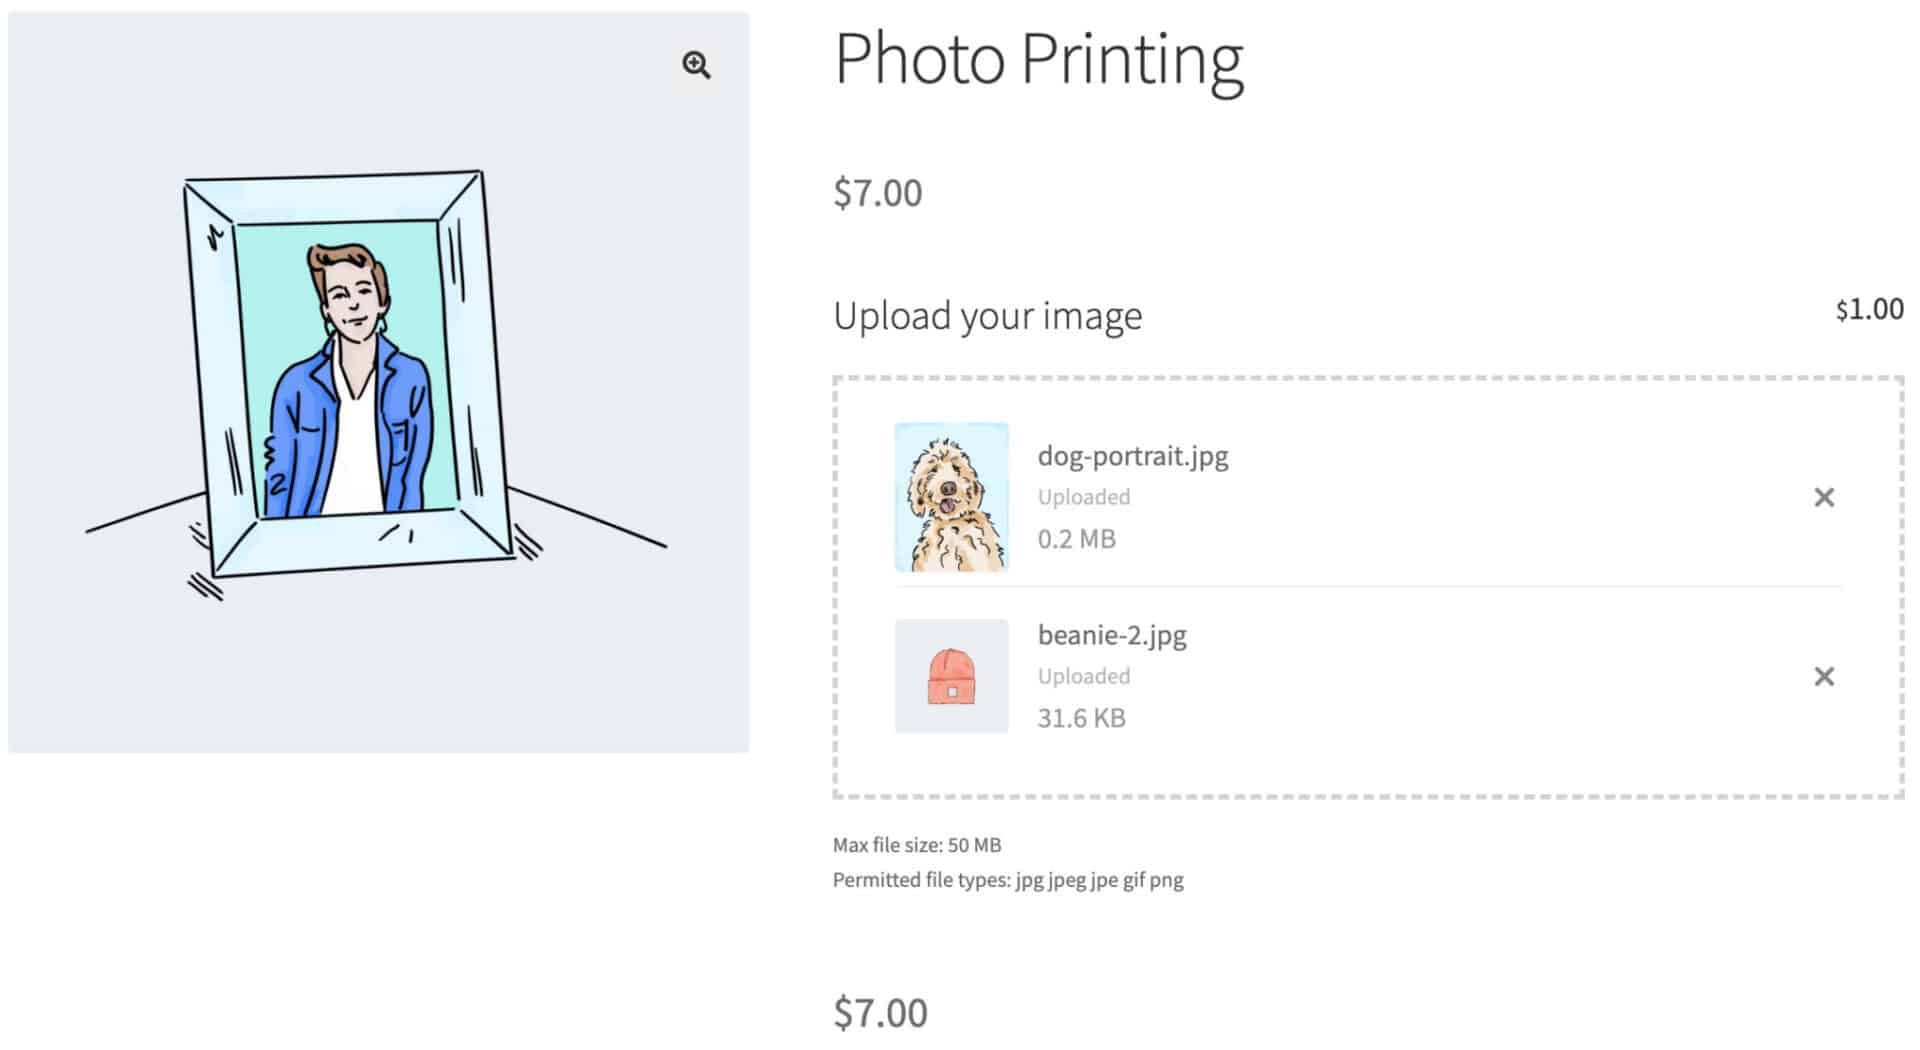Remove dog-portrait.jpg with its X icon
Viewport: 1920px width, 1050px height.
click(1824, 497)
